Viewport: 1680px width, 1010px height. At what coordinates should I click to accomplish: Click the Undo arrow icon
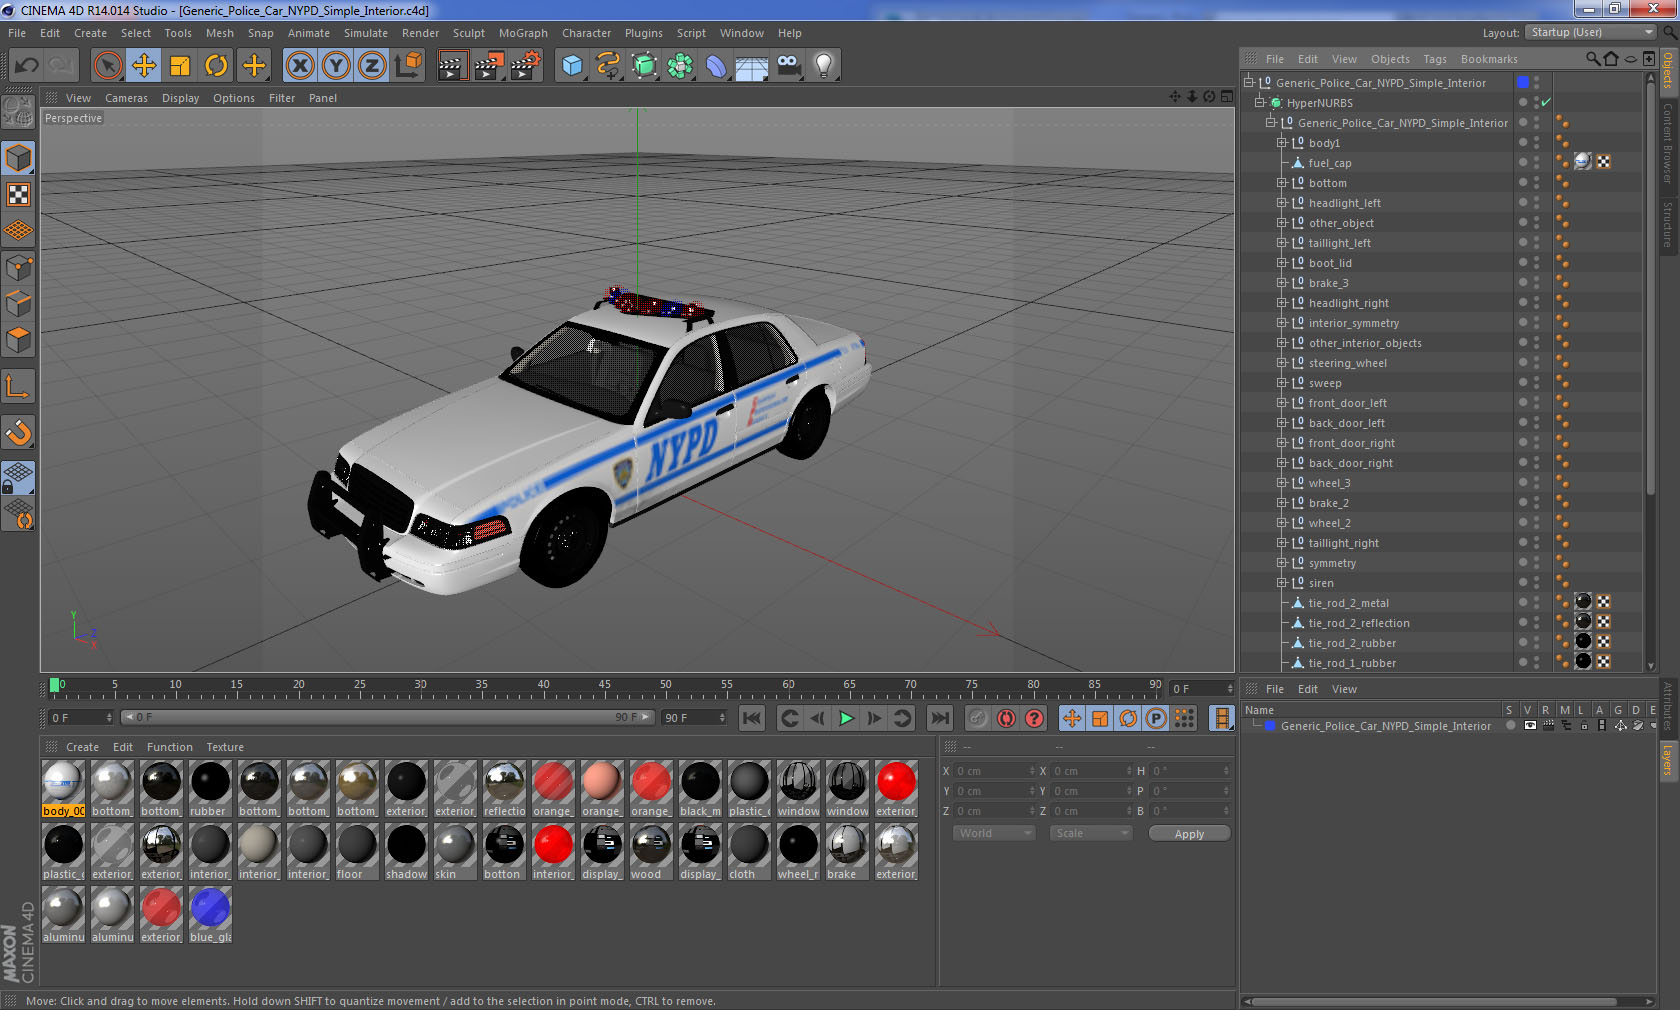point(27,66)
